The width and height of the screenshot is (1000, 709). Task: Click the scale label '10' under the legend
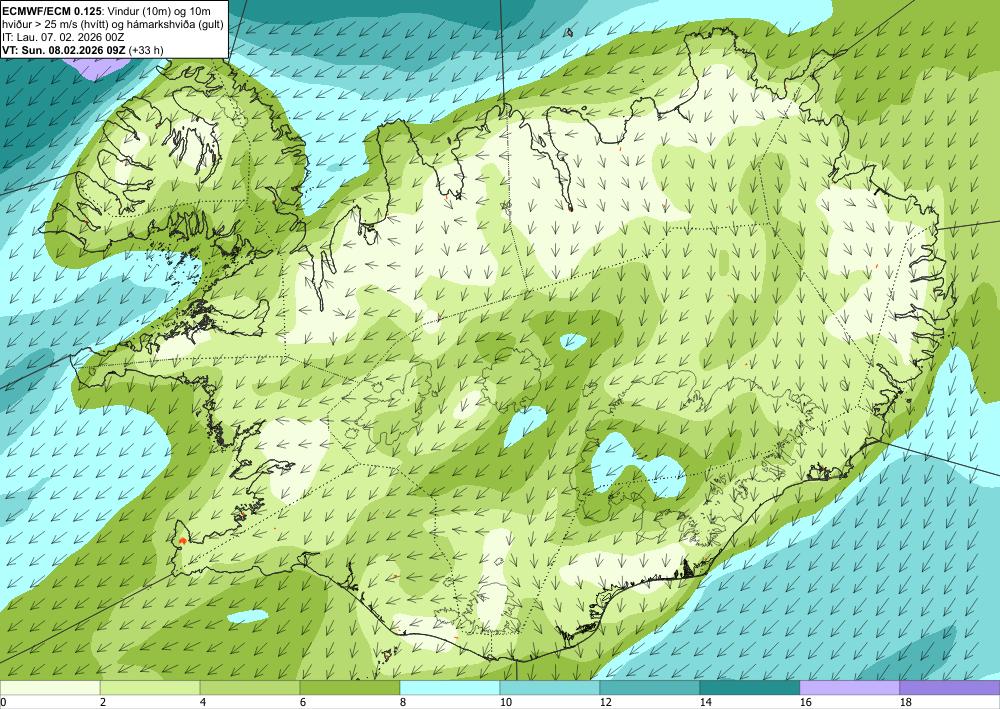[505, 702]
